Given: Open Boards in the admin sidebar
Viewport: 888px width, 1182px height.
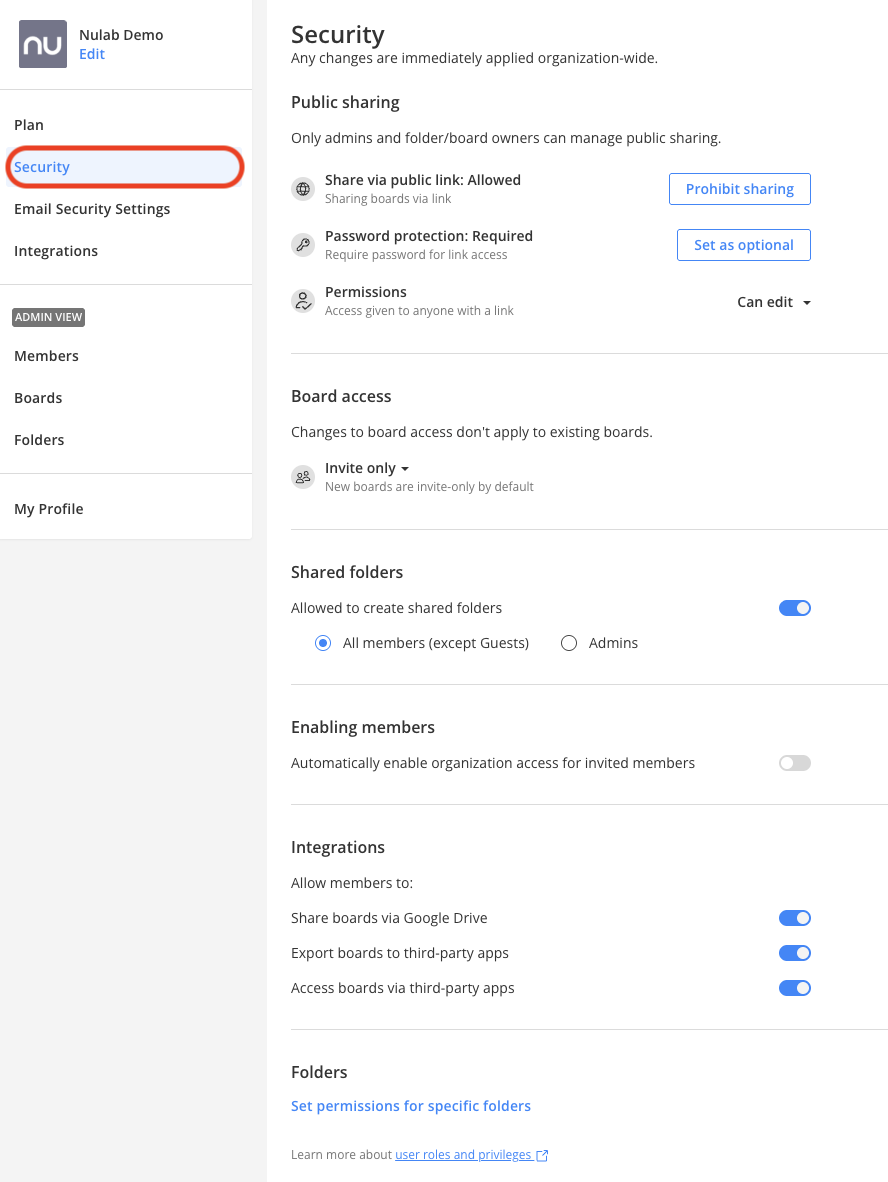Looking at the screenshot, I should click(x=38, y=398).
